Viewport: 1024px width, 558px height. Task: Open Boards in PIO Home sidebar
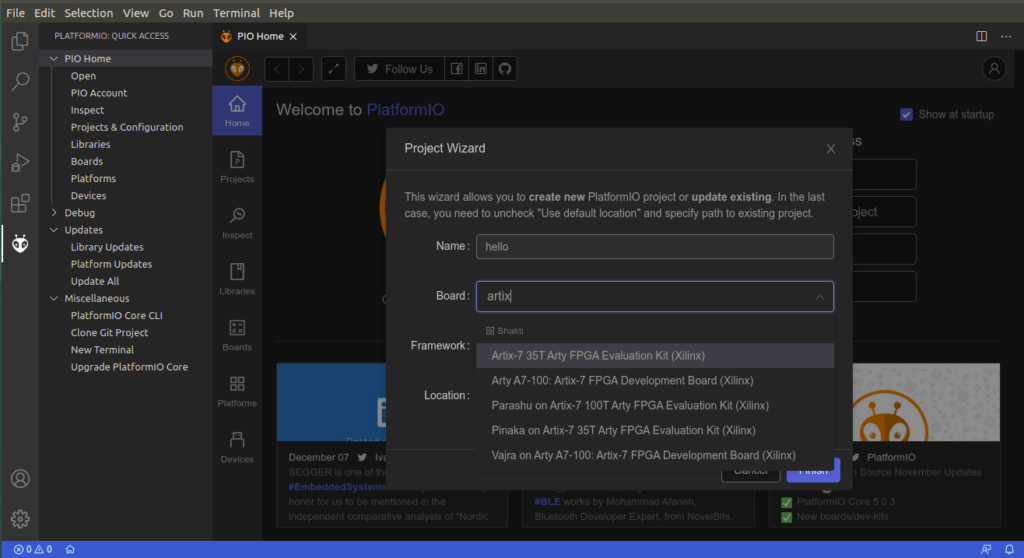237,336
